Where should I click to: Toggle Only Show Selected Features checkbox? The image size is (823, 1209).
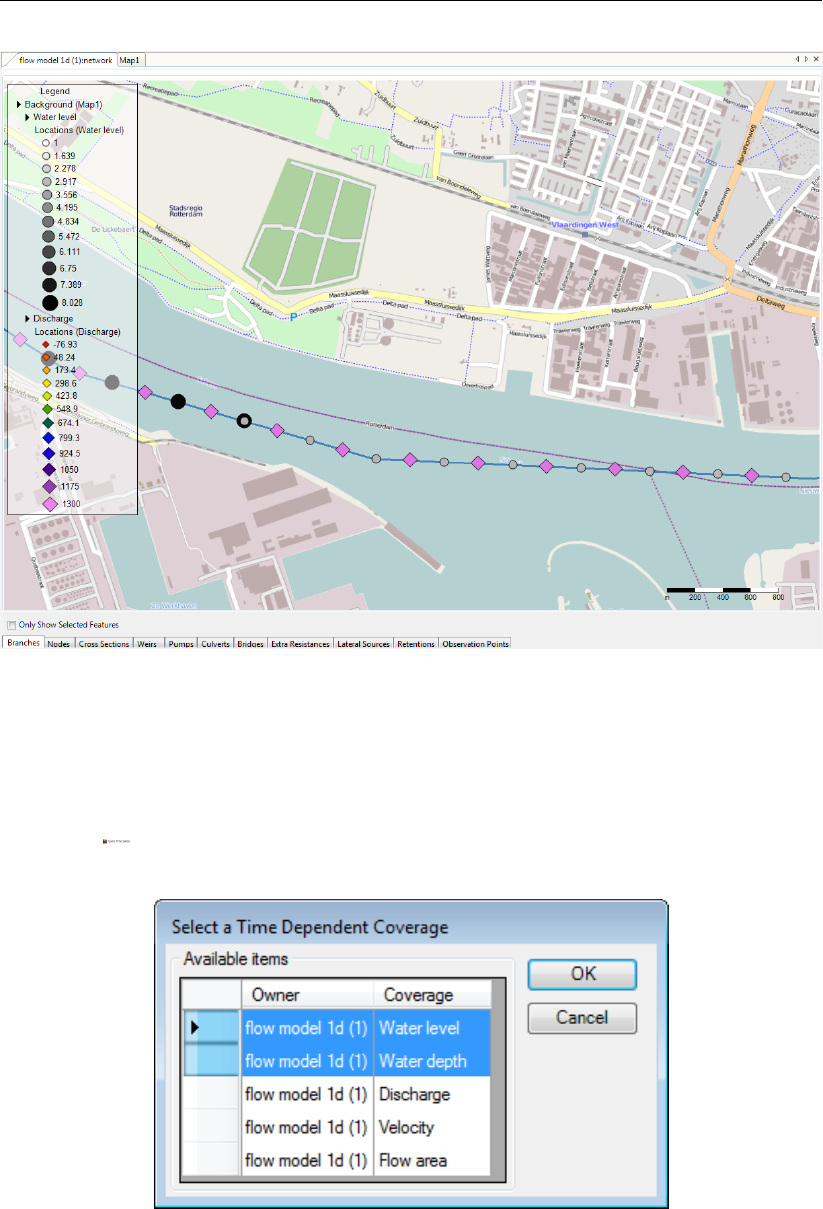[x=10, y=624]
